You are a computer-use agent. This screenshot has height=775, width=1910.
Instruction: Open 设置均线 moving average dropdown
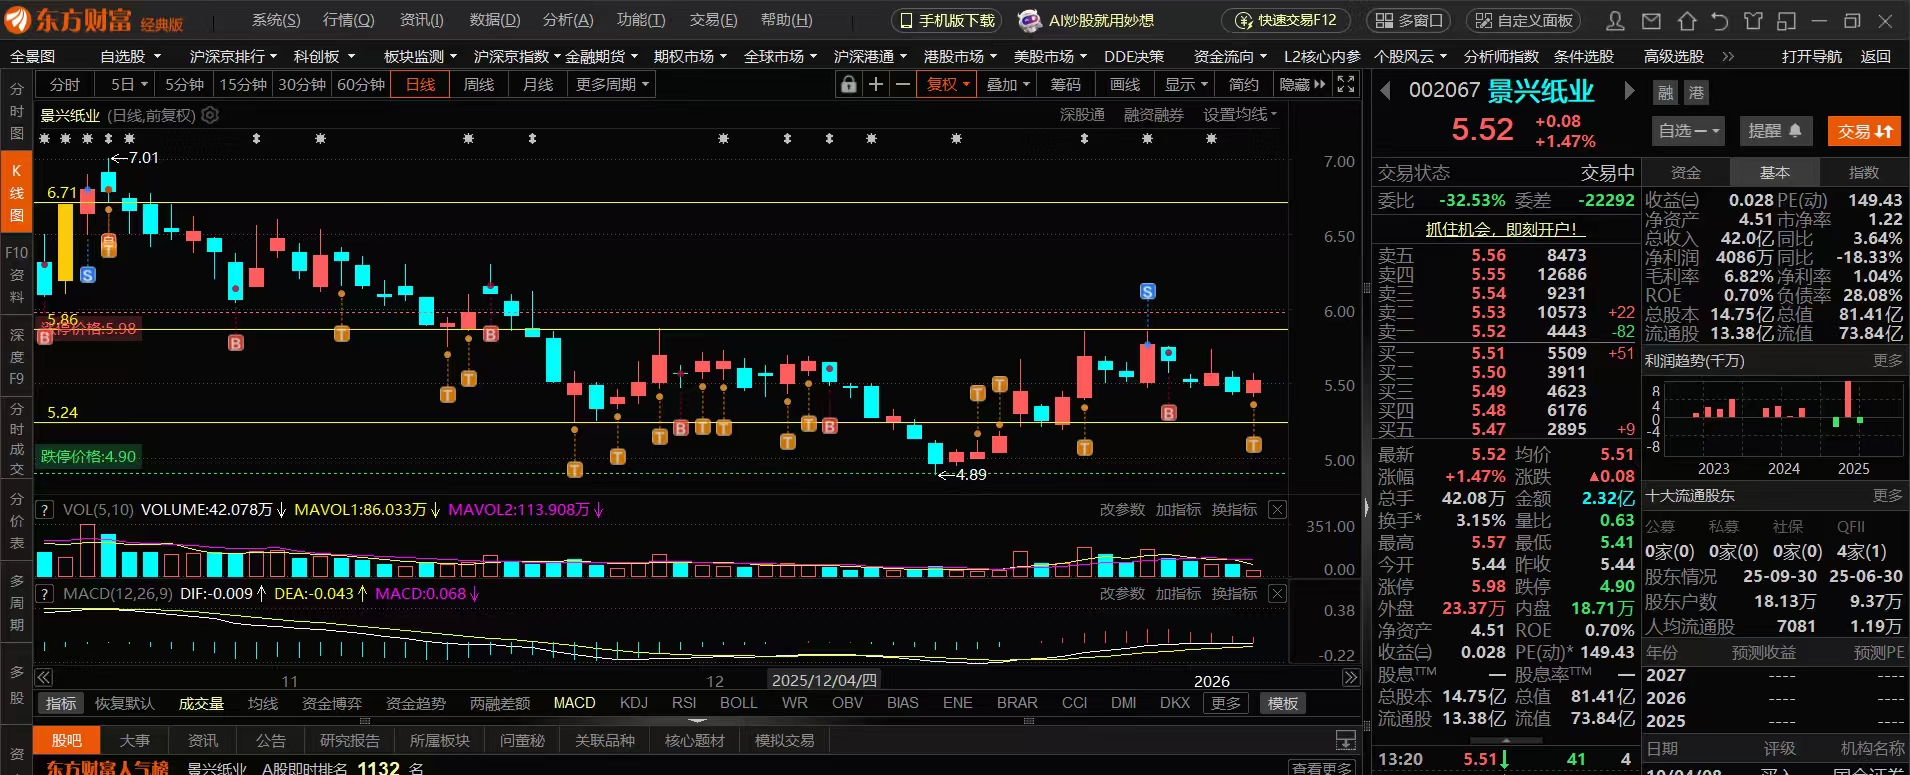click(x=1240, y=115)
